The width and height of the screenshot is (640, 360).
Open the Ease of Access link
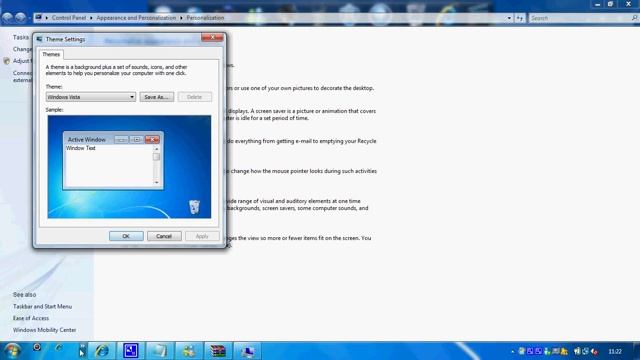point(31,318)
